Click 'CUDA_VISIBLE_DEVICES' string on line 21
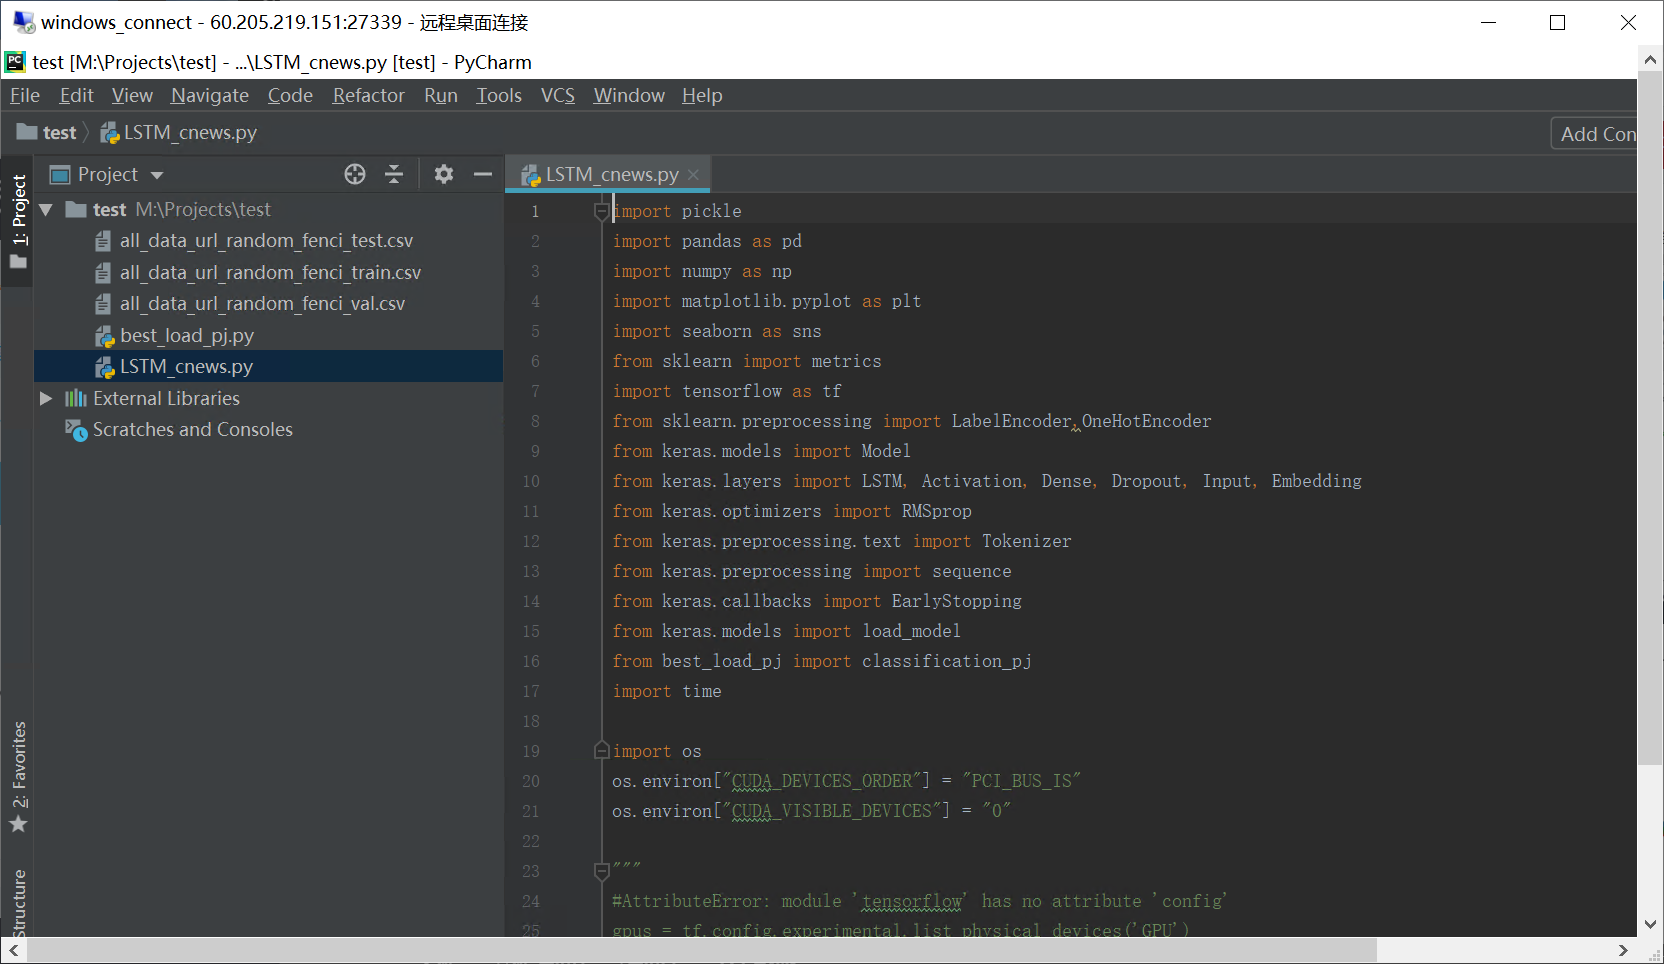This screenshot has width=1664, height=964. (836, 811)
